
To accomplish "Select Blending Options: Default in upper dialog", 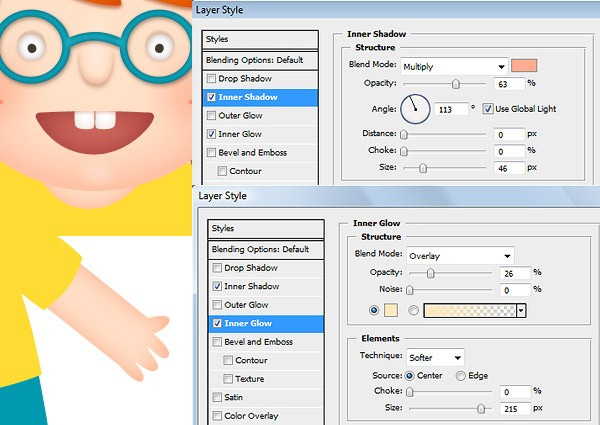I will pos(260,60).
